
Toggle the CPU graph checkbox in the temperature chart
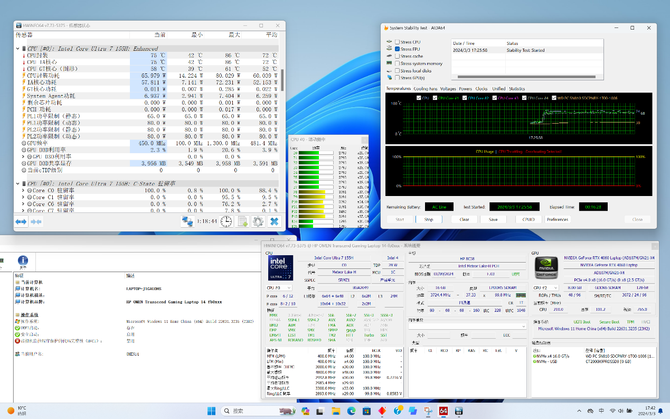[x=419, y=98]
